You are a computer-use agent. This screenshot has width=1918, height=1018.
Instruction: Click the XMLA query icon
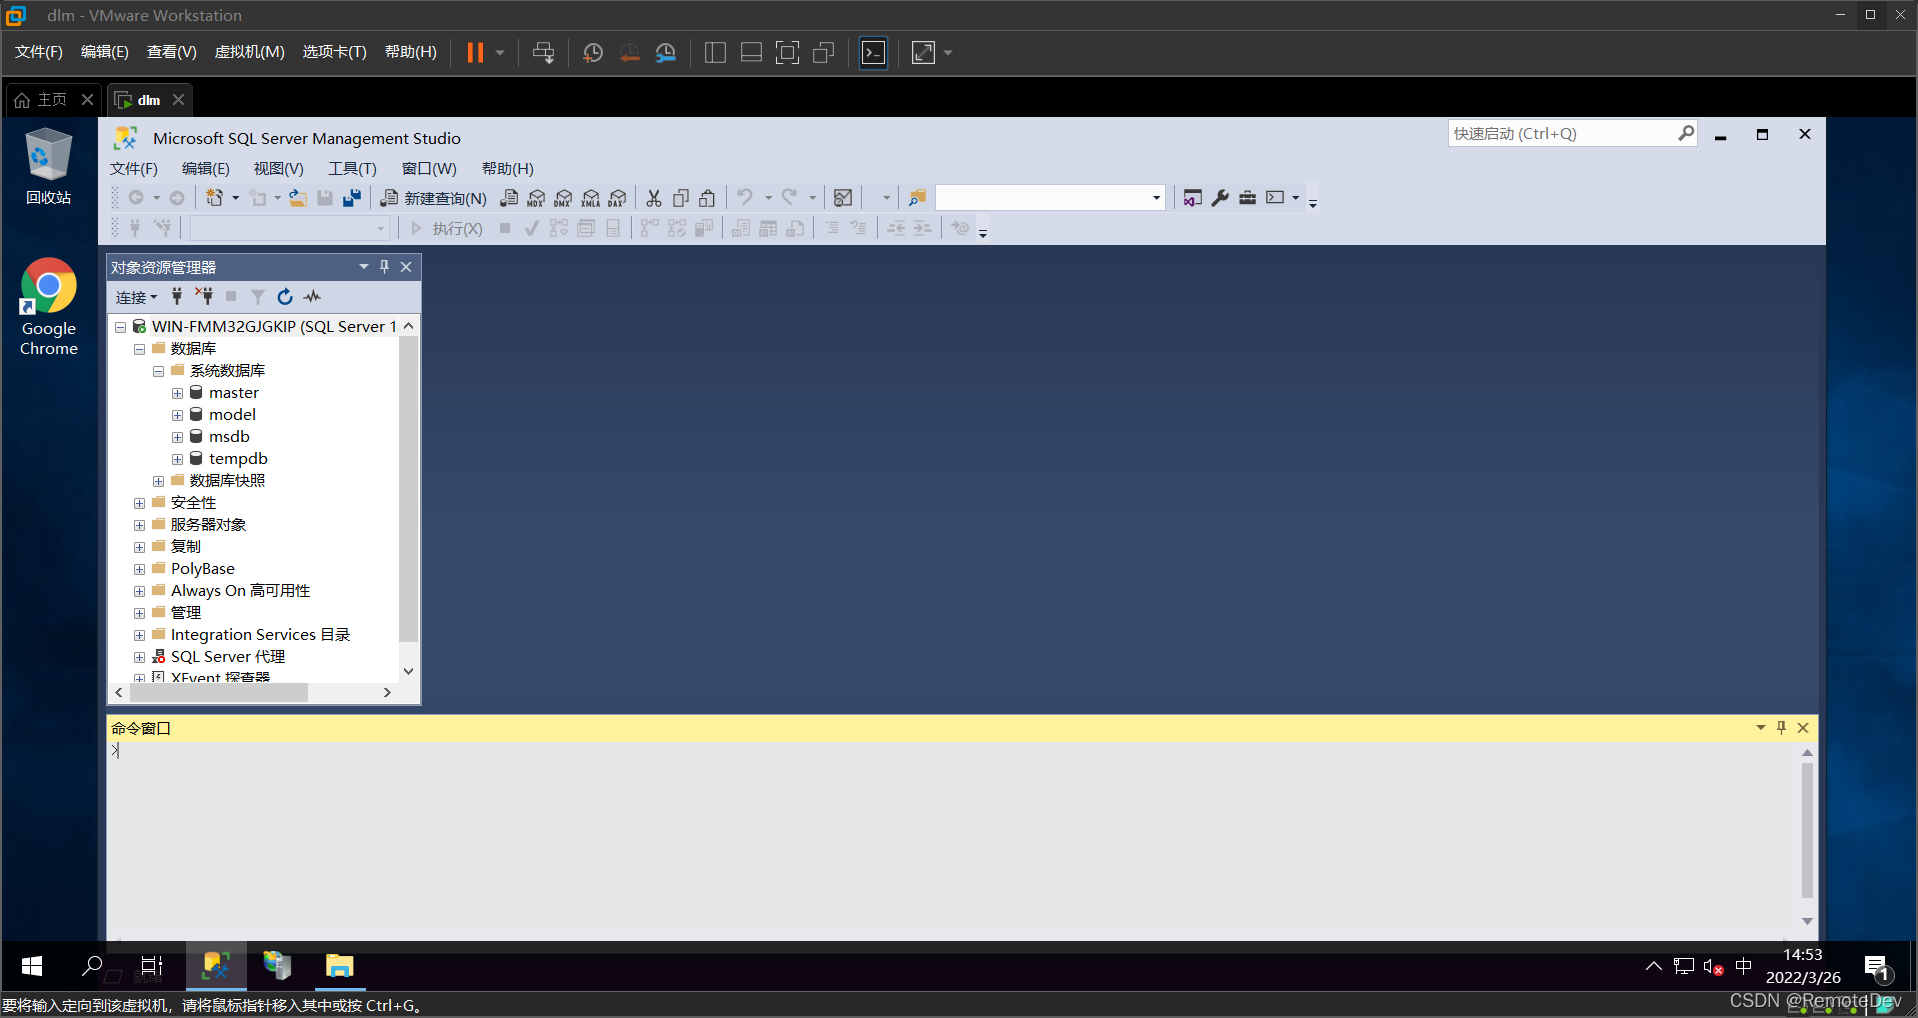(x=591, y=198)
